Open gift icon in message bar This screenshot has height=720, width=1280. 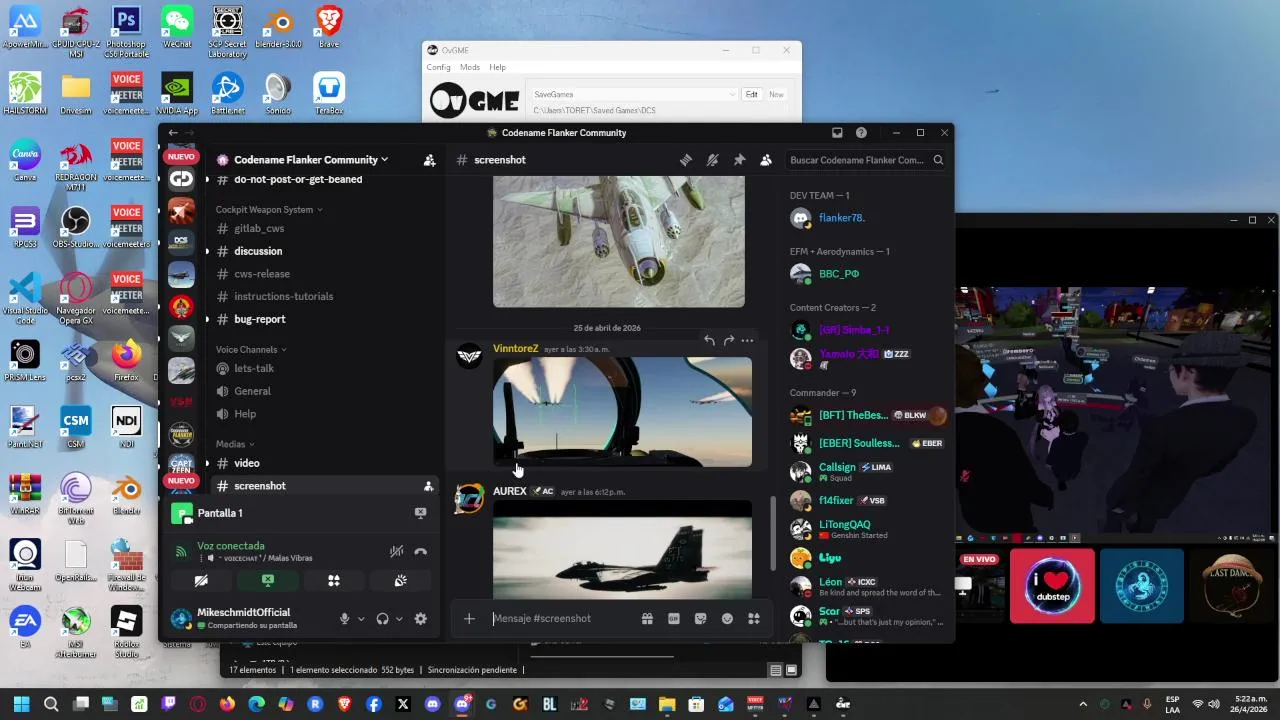coord(647,619)
